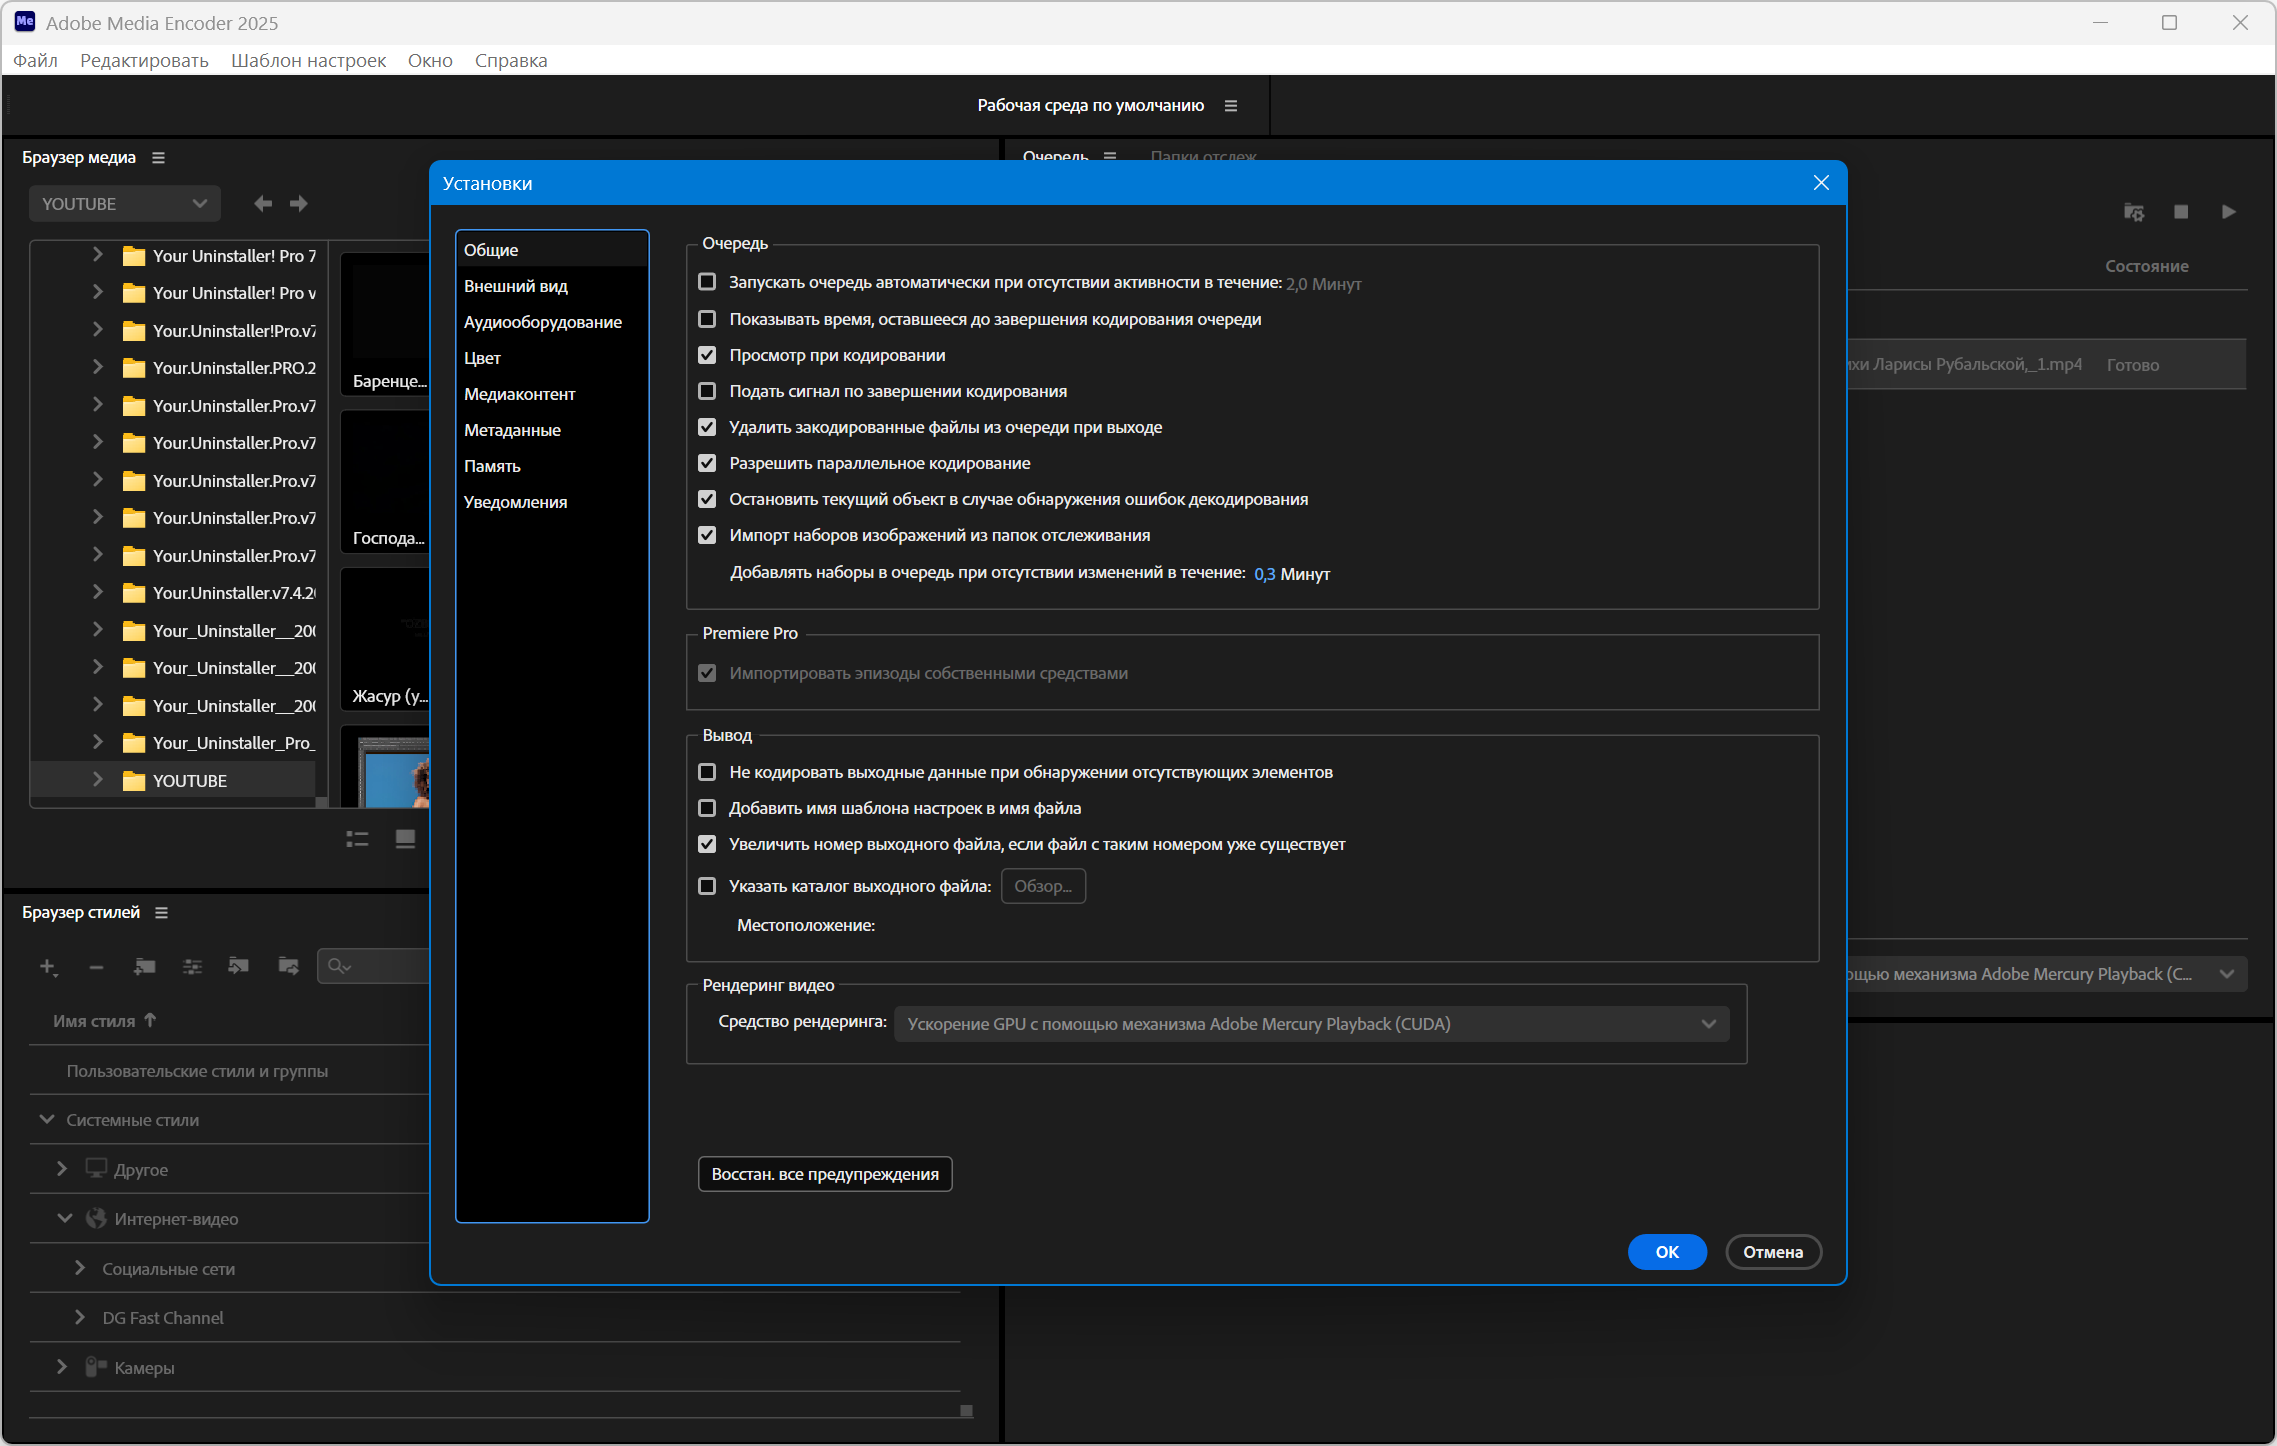Select 'Память' settings category

[492, 466]
